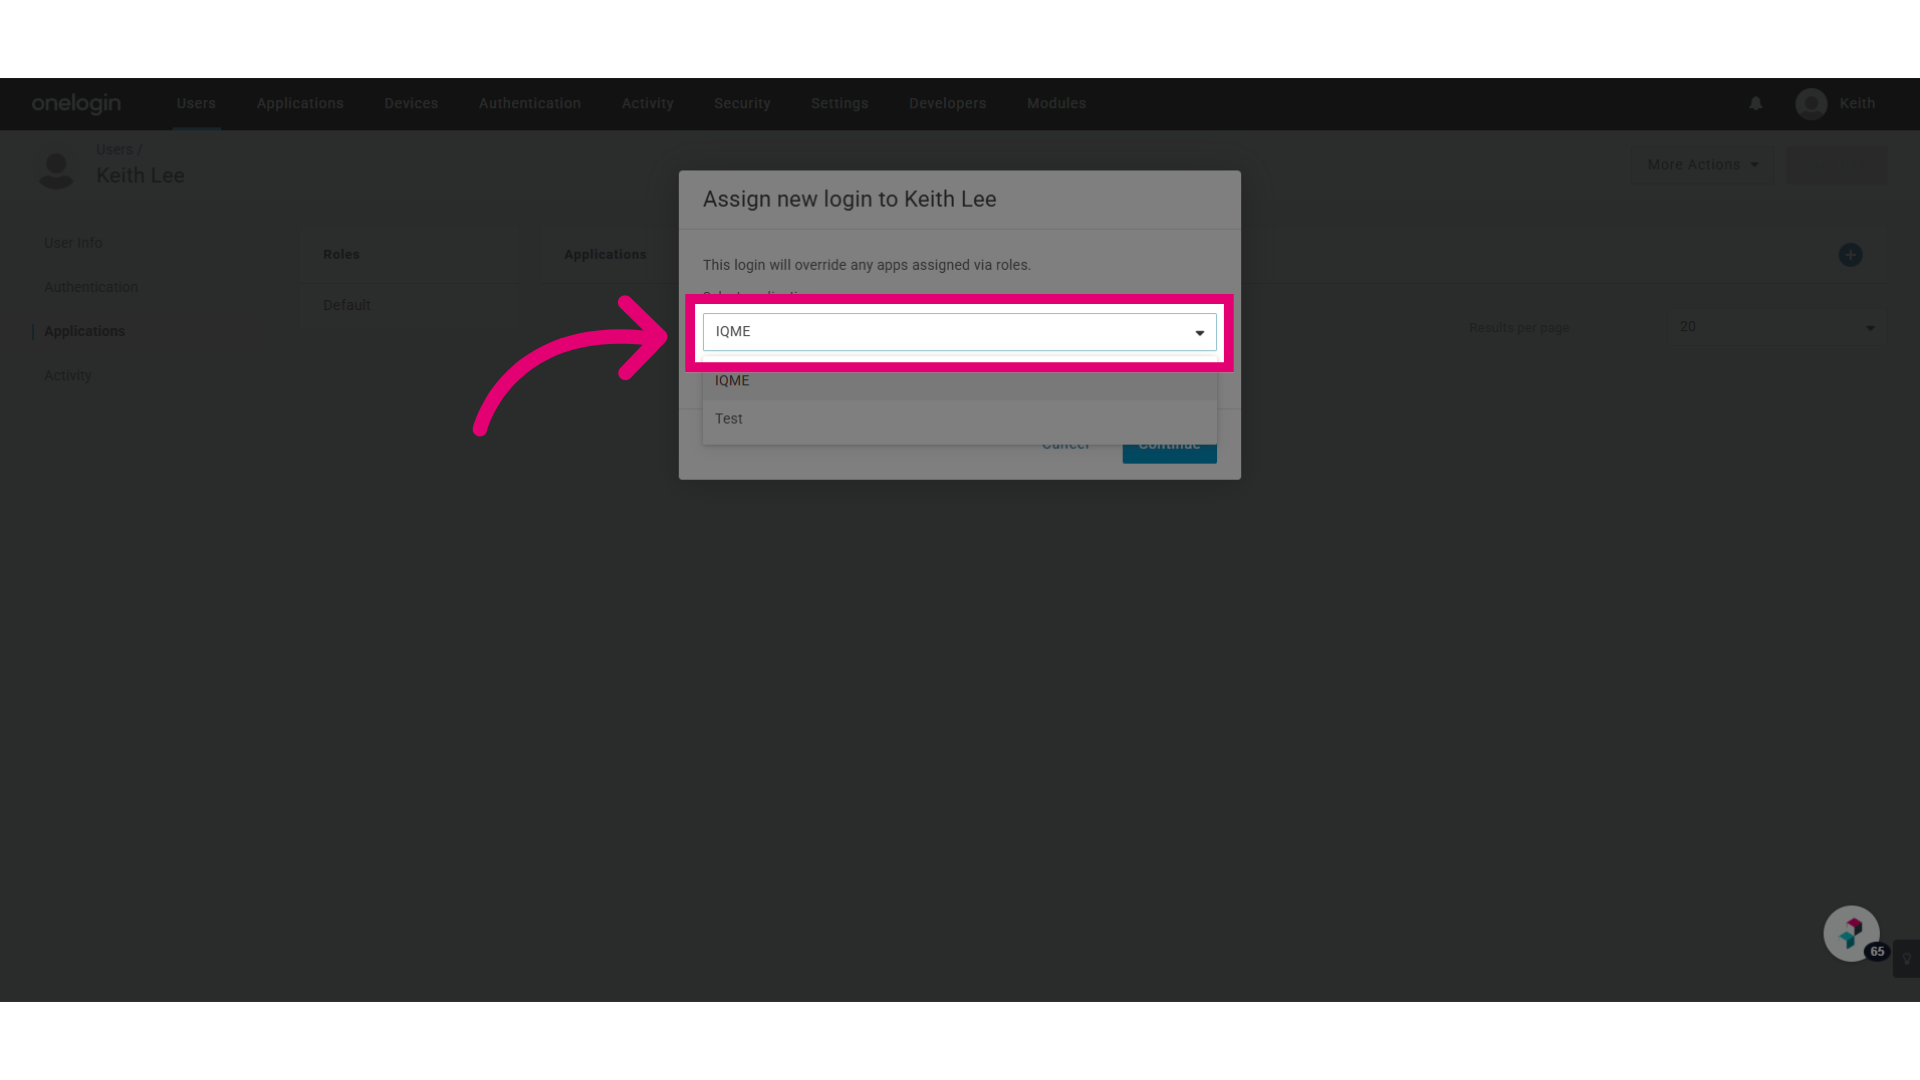Image resolution: width=1920 pixels, height=1080 pixels.
Task: Click the Applications column header
Action: 605,255
